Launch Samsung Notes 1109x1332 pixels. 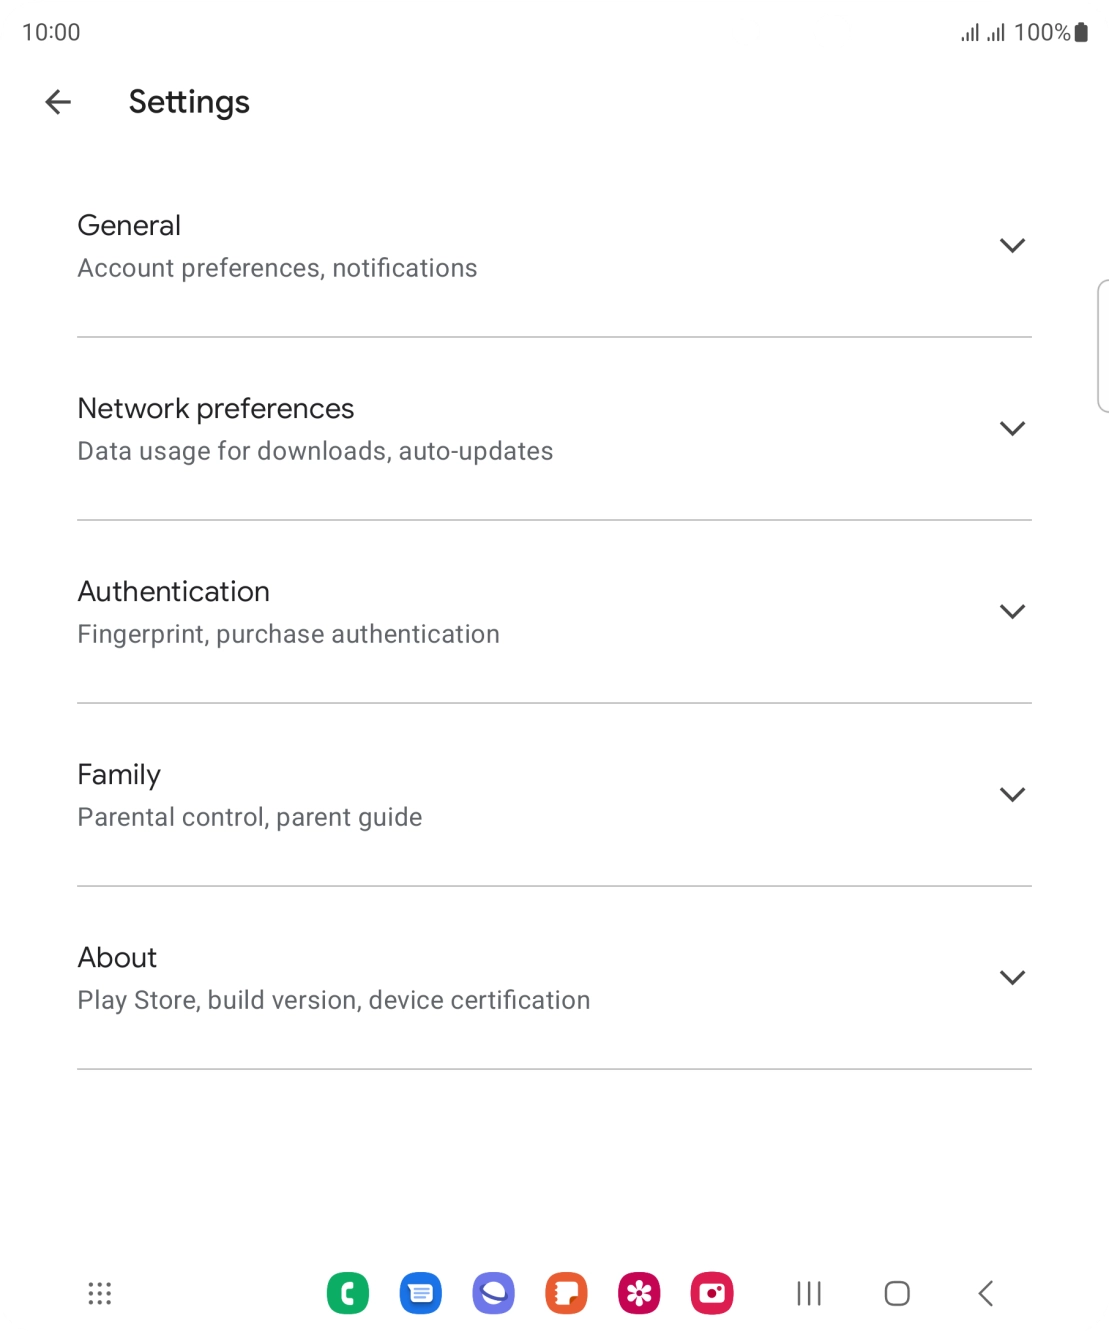pyautogui.click(x=565, y=1293)
